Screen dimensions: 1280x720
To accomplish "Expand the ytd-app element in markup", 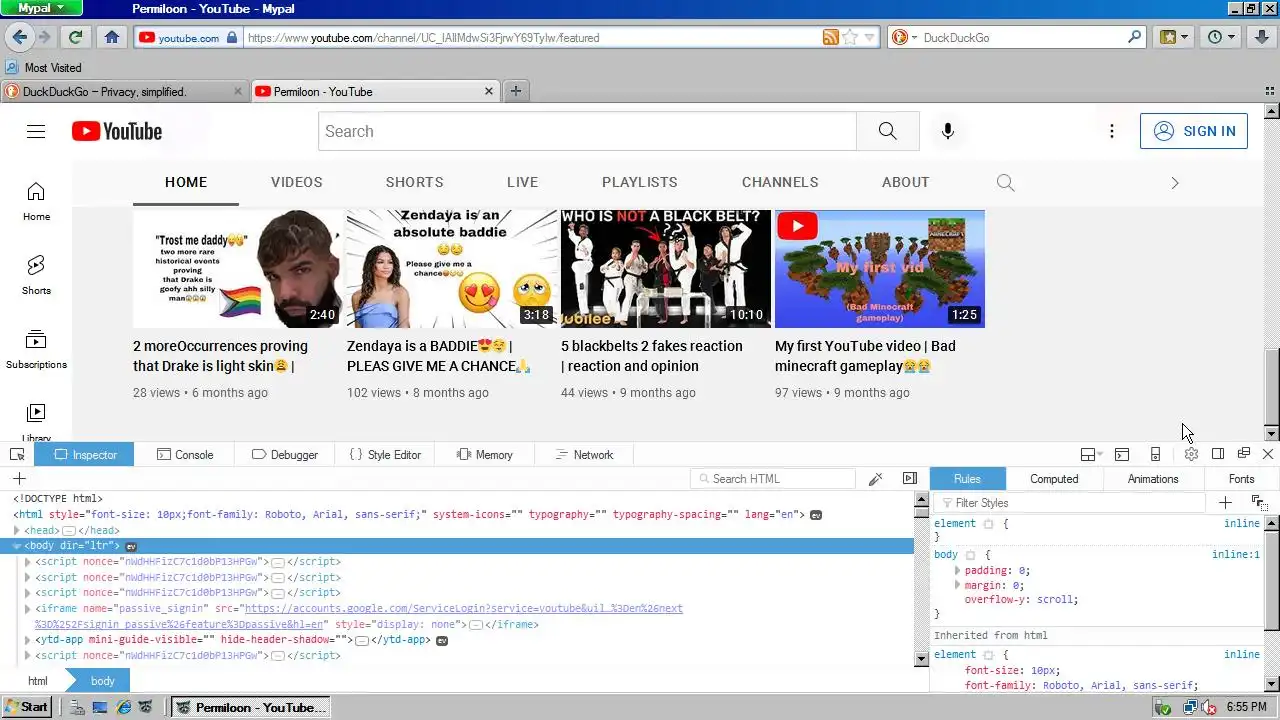I will coord(28,640).
